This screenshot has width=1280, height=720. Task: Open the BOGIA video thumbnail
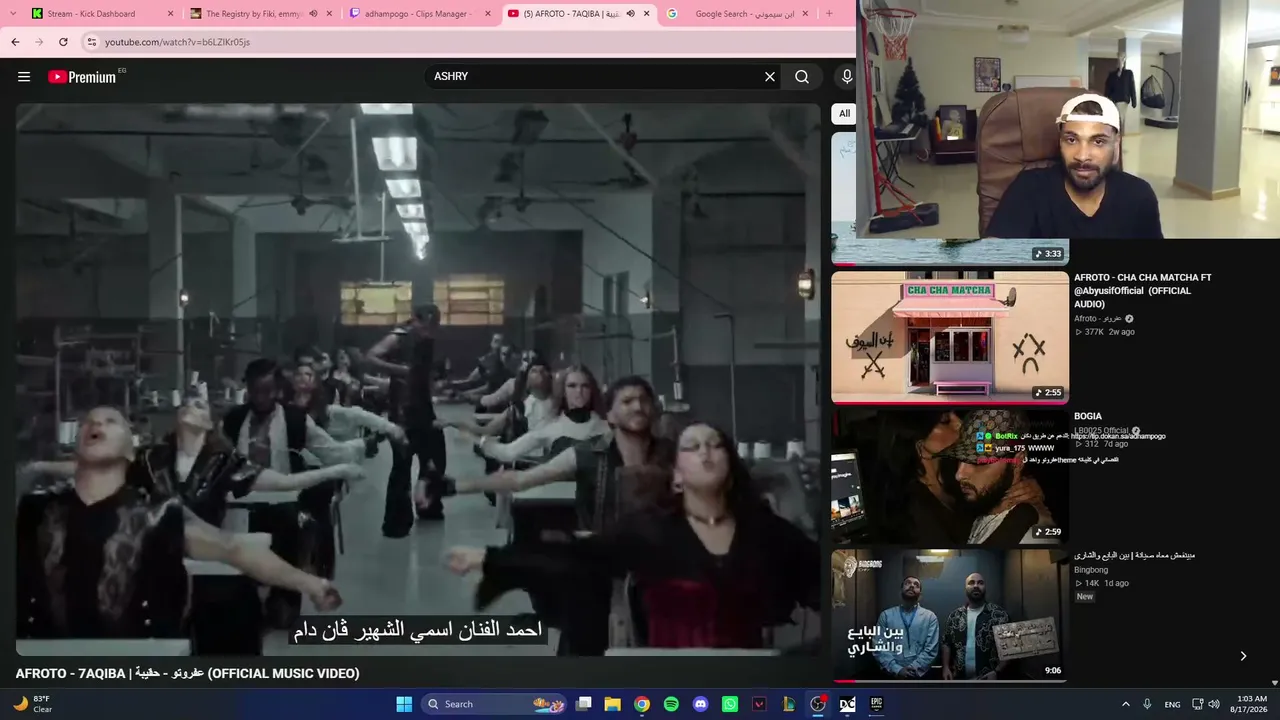tap(950, 476)
